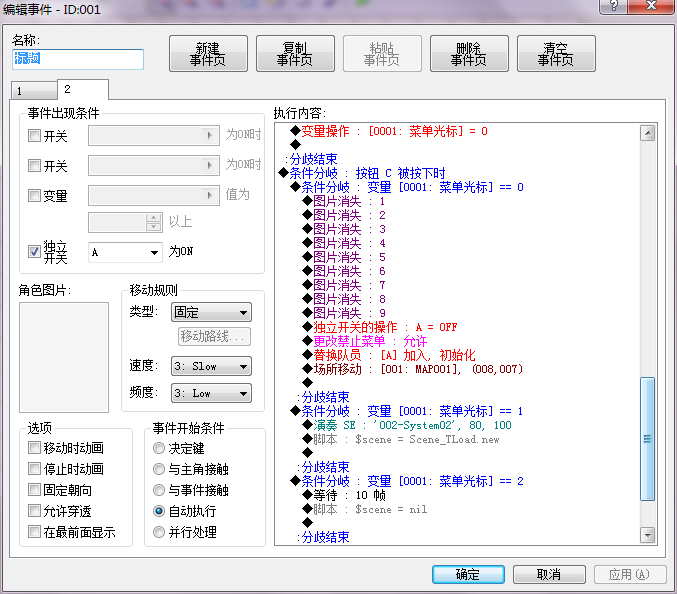Select the 决定键 trigger radio button
Viewport: 677px width, 594px height.
click(159, 448)
